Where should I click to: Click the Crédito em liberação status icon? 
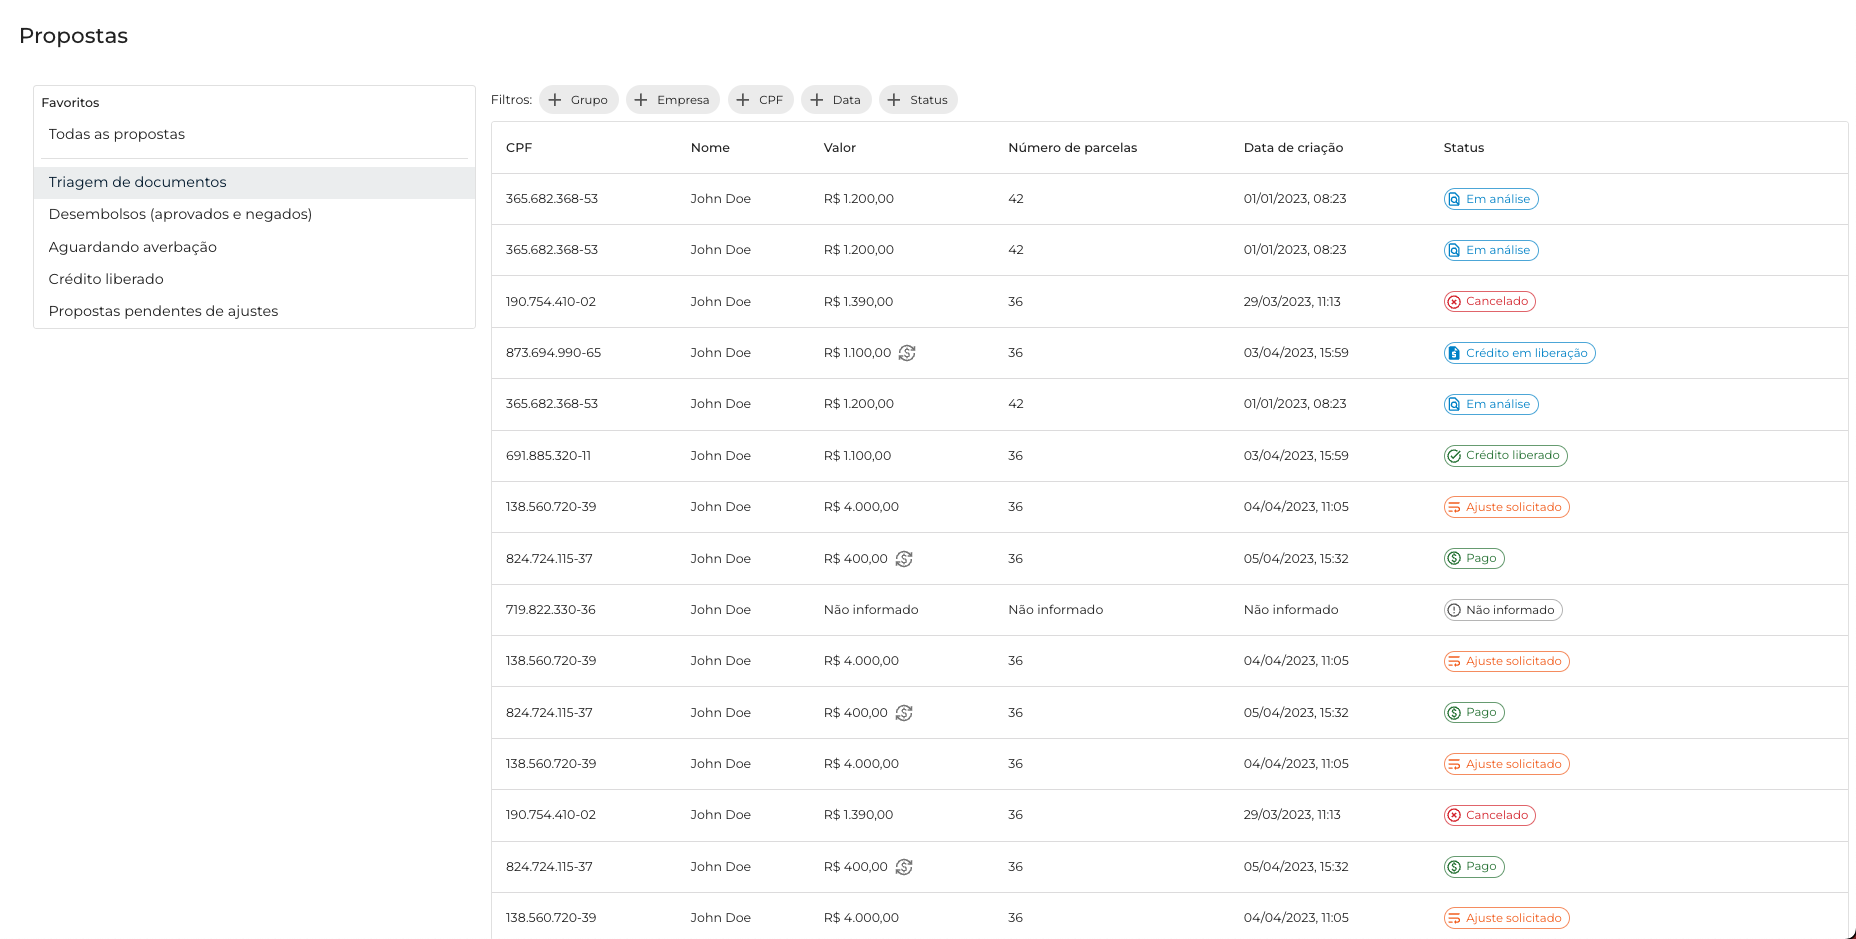point(1454,353)
